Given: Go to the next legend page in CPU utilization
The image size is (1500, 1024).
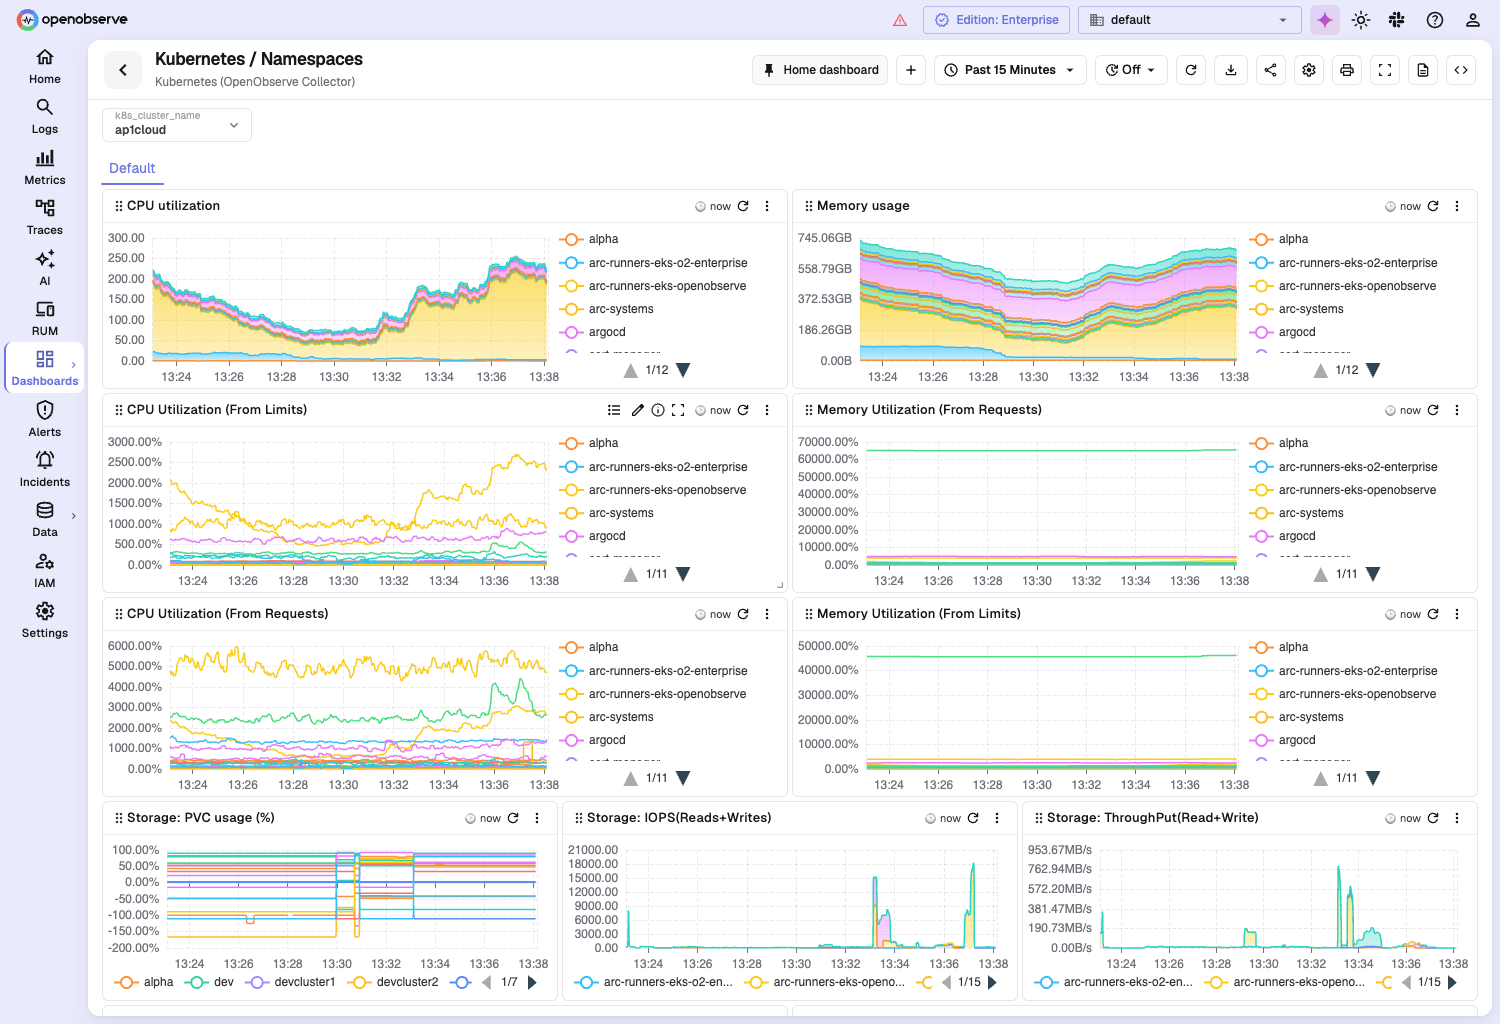Looking at the screenshot, I should click(x=683, y=370).
